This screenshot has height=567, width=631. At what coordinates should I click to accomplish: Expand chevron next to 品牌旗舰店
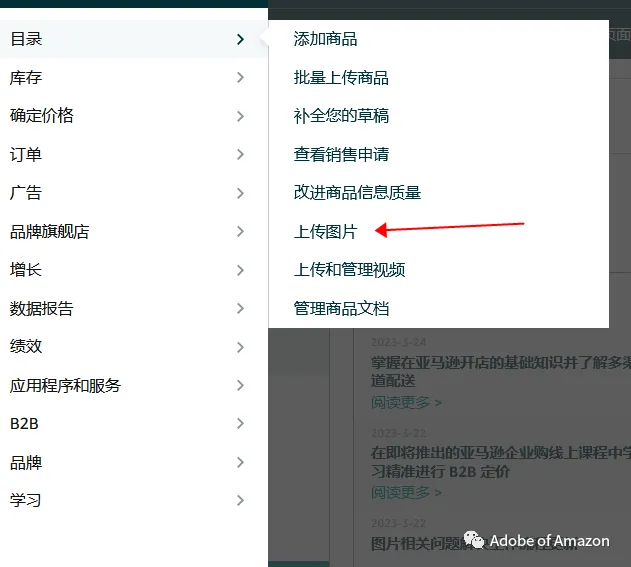(x=240, y=231)
